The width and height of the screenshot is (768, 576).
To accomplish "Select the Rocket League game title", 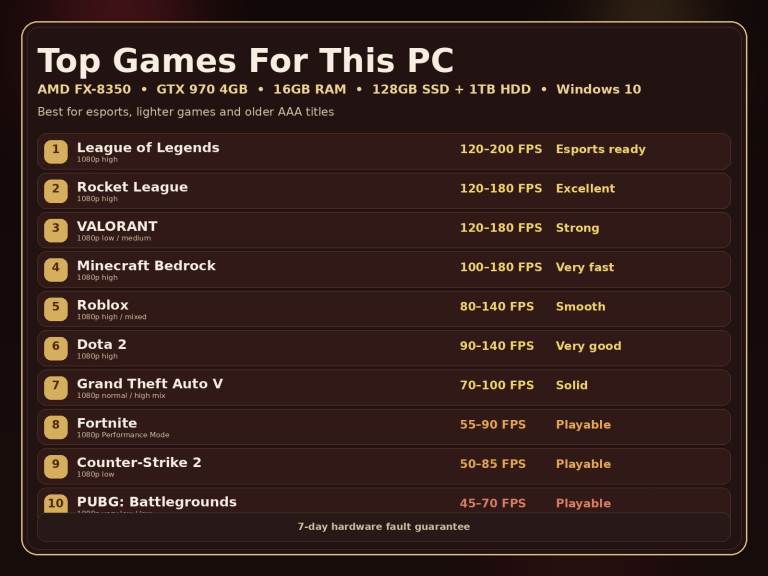I will tap(132, 187).
